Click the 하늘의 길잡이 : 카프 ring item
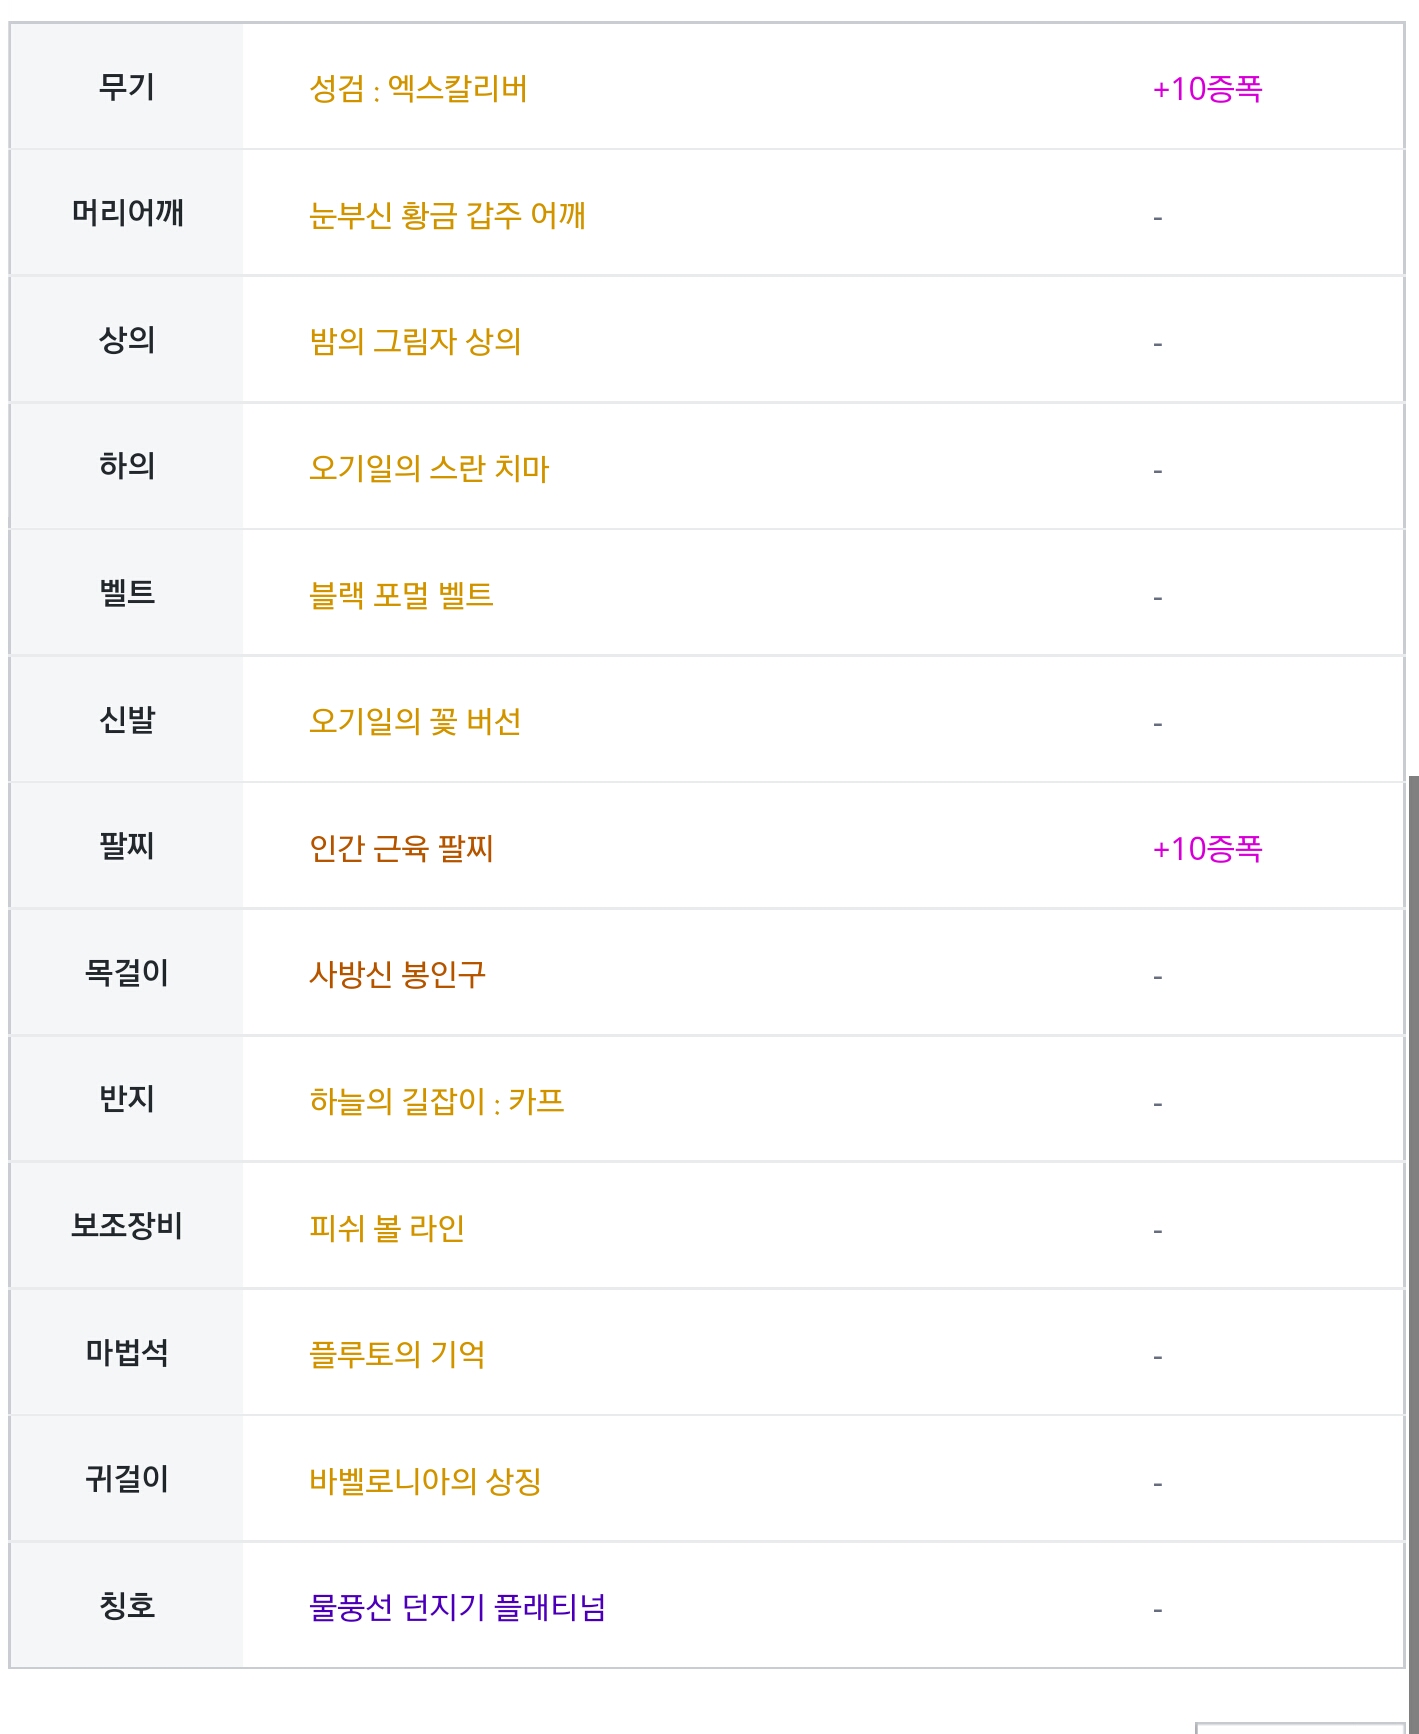This screenshot has width=1419, height=1734. [x=437, y=1101]
